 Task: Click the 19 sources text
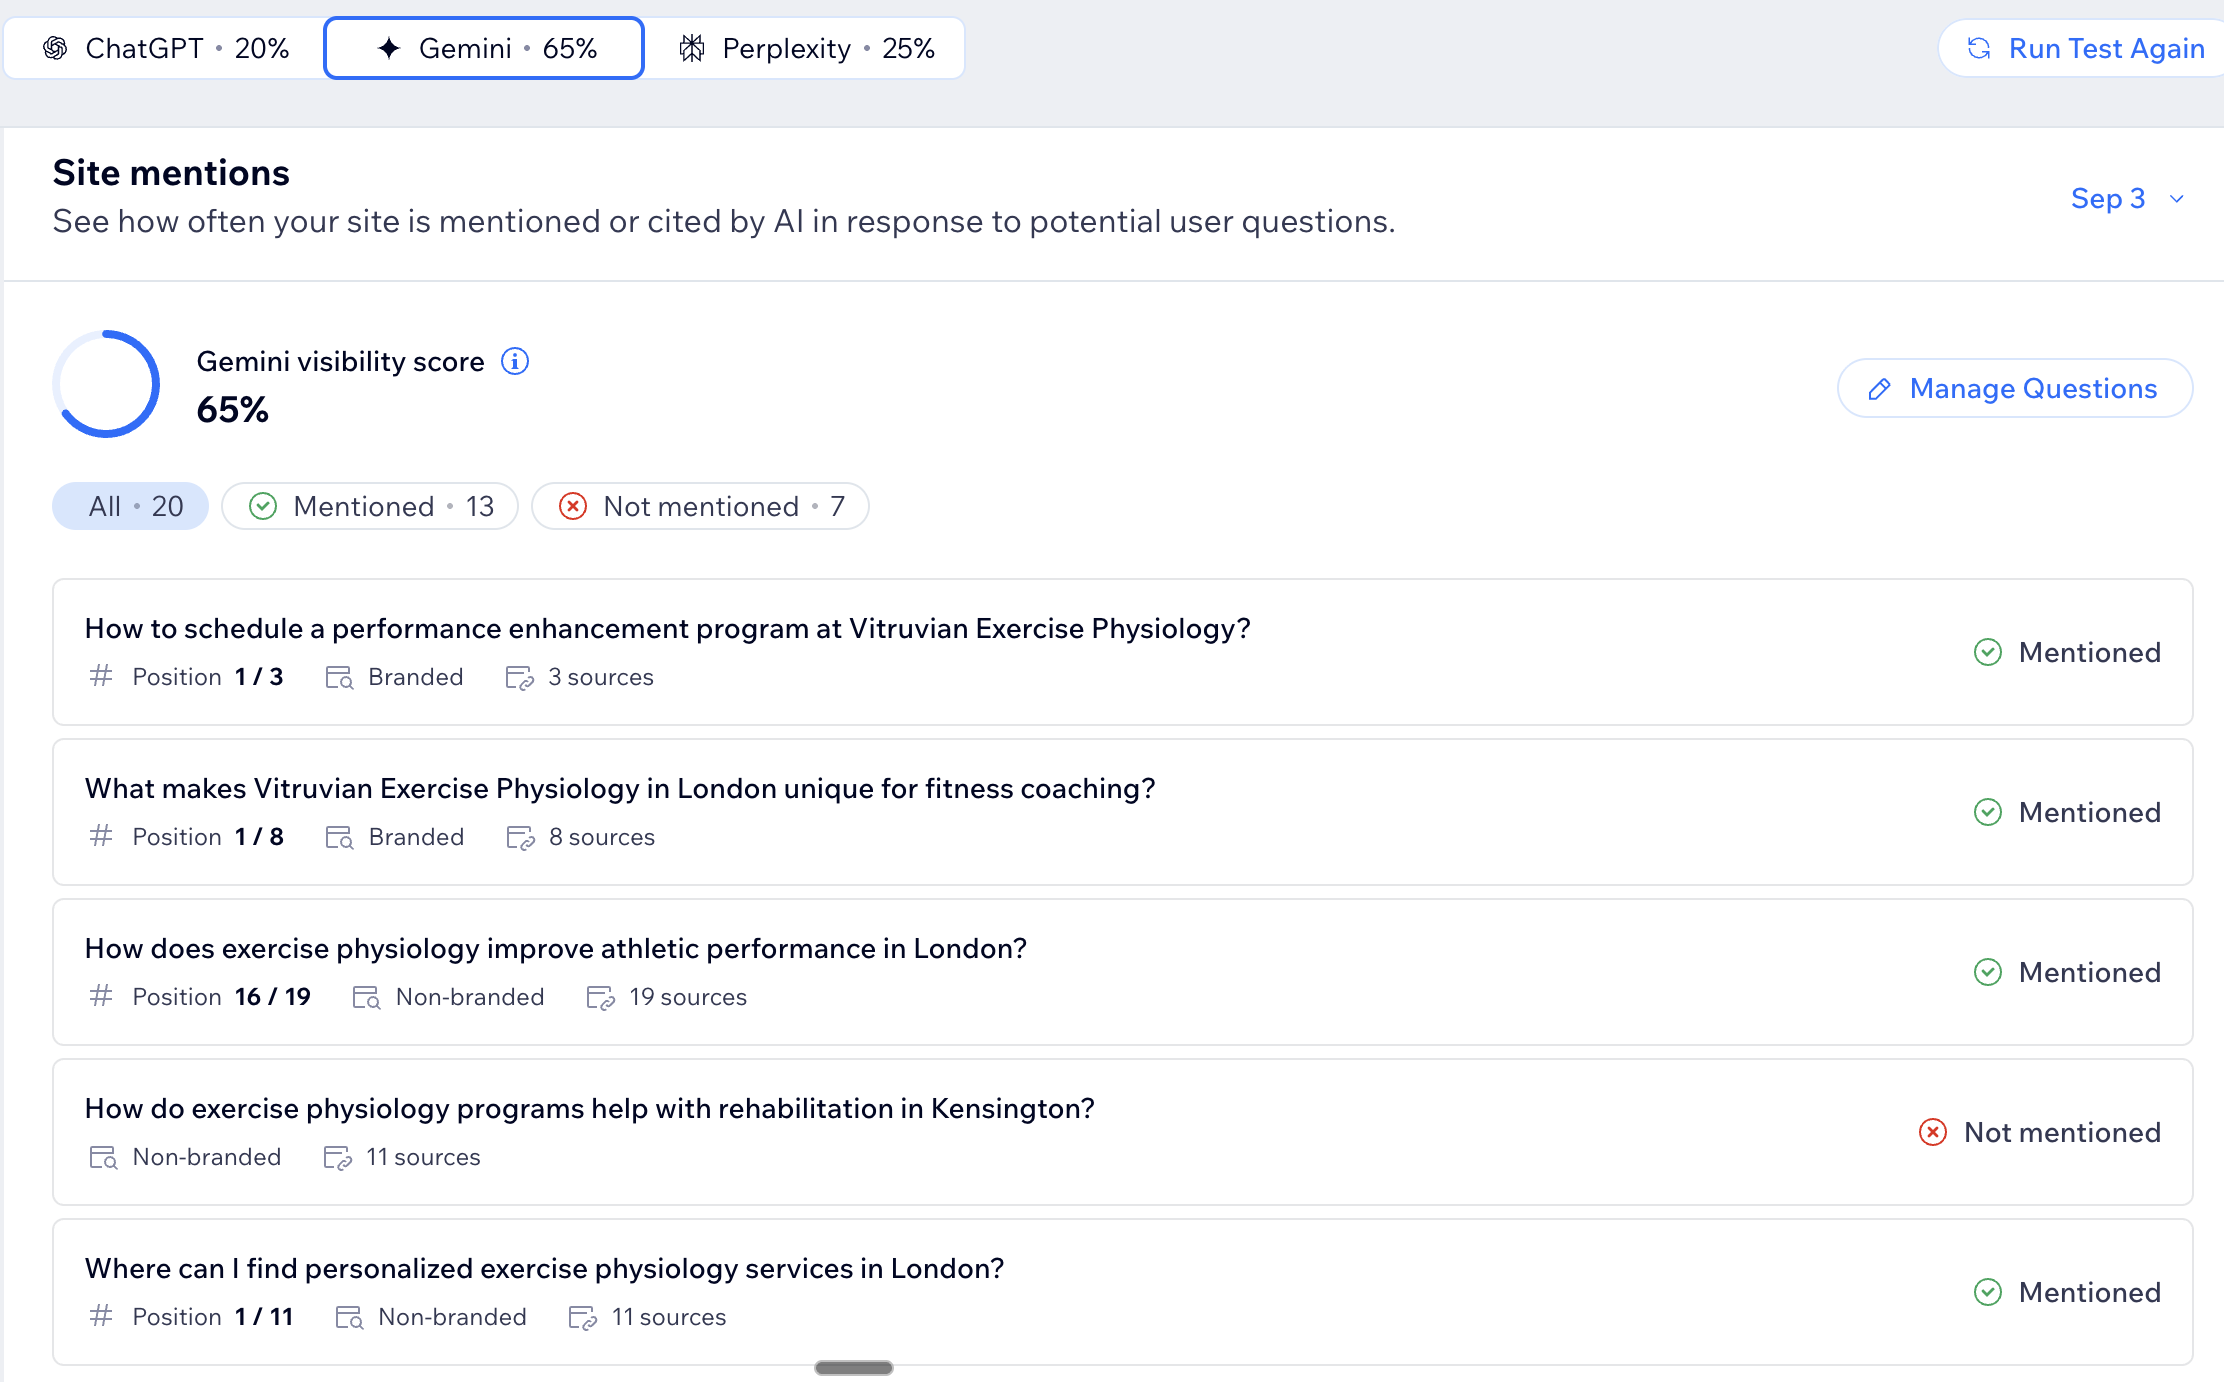[688, 997]
